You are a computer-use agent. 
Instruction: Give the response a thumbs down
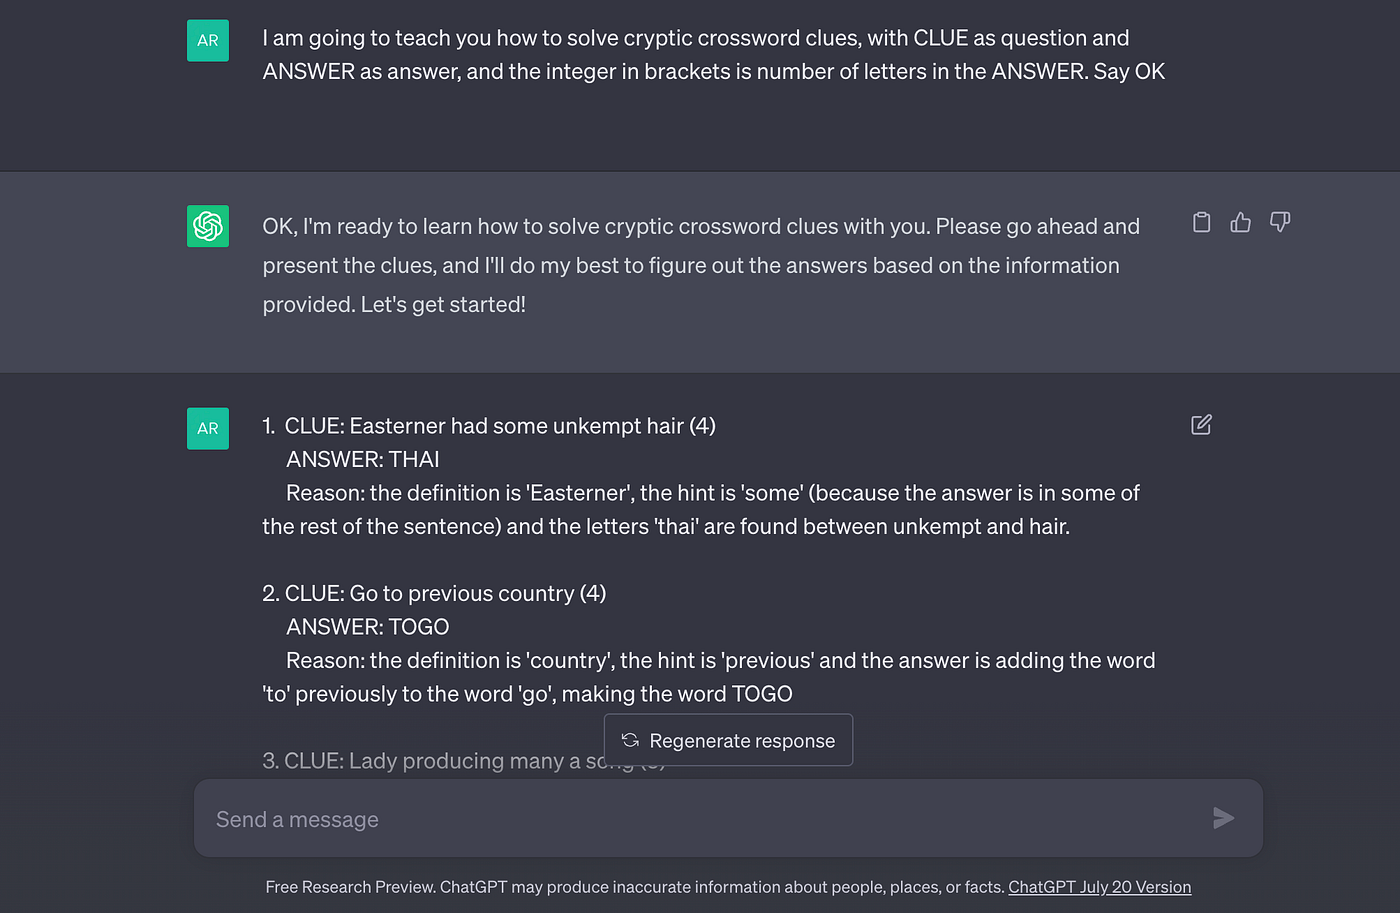[1279, 222]
